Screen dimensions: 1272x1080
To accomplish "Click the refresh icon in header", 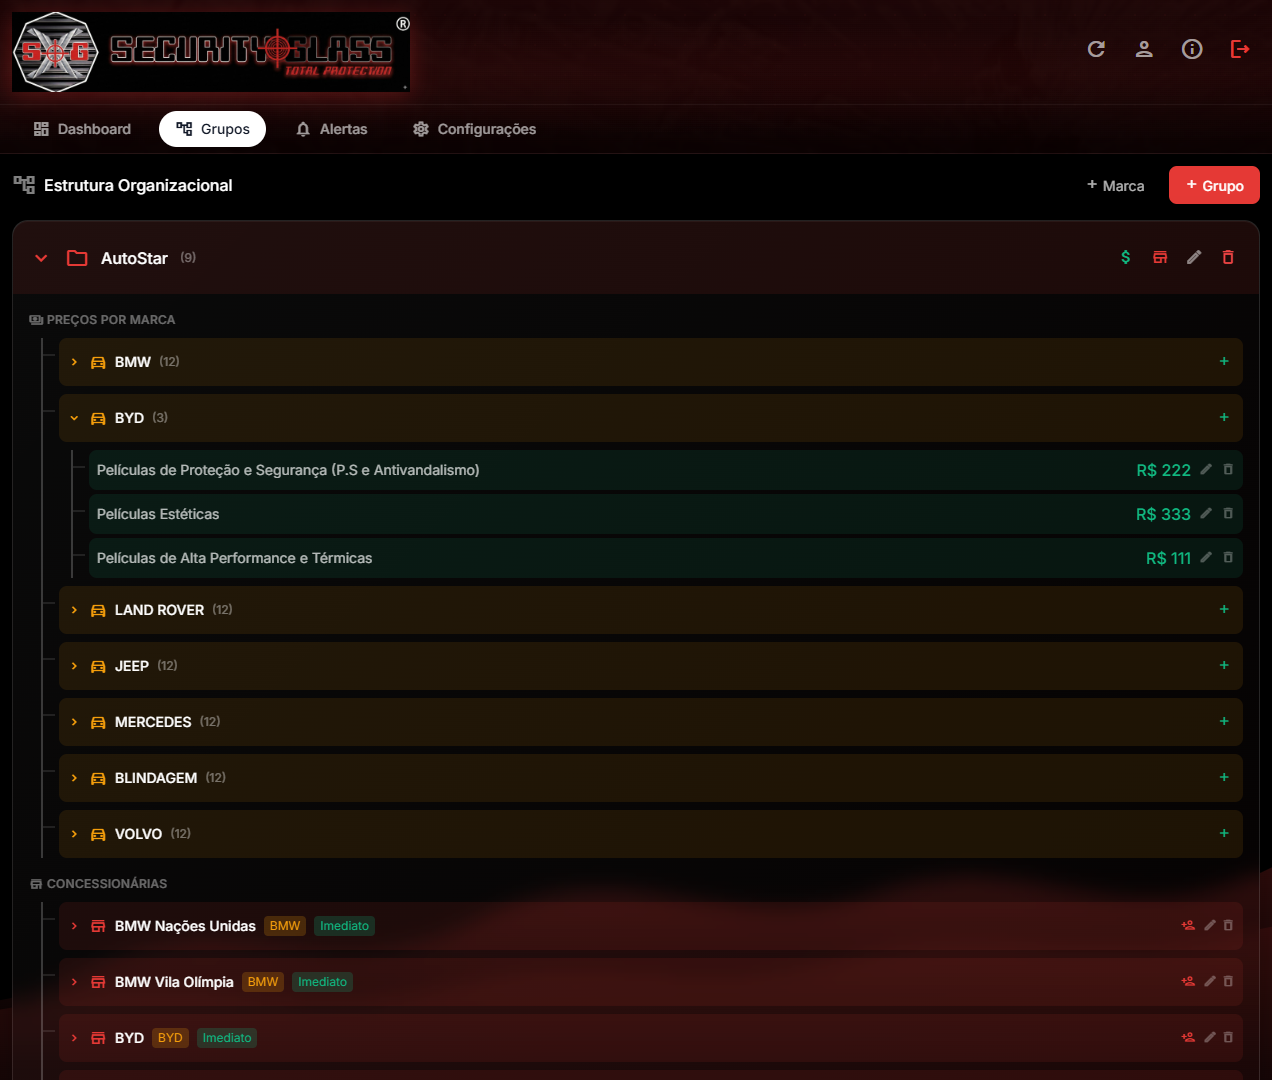I will pos(1096,49).
